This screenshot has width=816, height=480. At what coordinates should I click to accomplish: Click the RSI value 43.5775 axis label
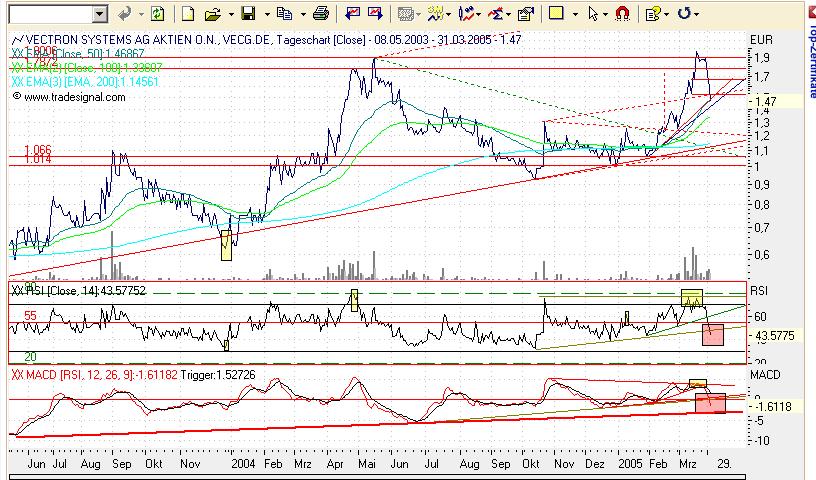click(x=775, y=336)
